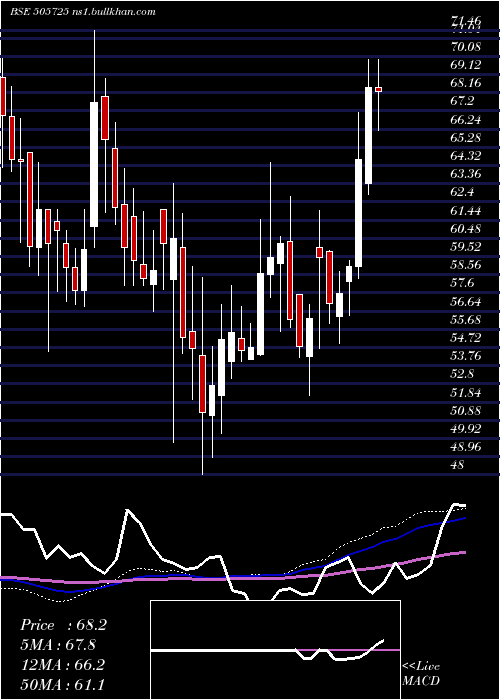
Task: Click the 68.16 price axis label
Action: (x=466, y=83)
